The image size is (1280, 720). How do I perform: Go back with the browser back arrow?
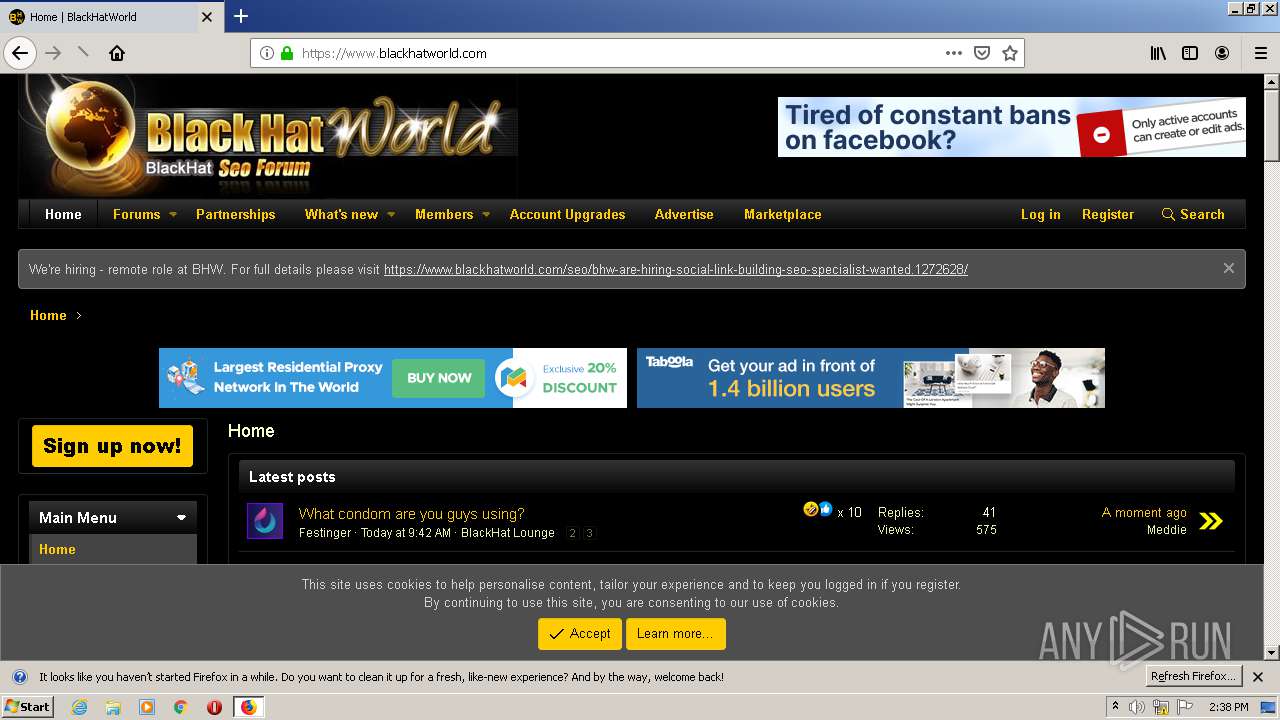click(20, 53)
